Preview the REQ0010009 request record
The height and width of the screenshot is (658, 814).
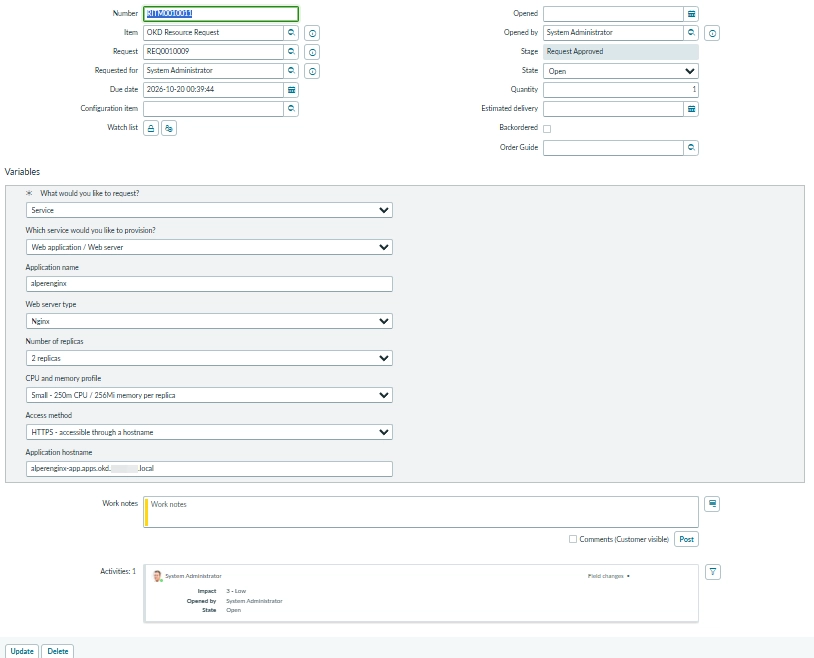312,52
